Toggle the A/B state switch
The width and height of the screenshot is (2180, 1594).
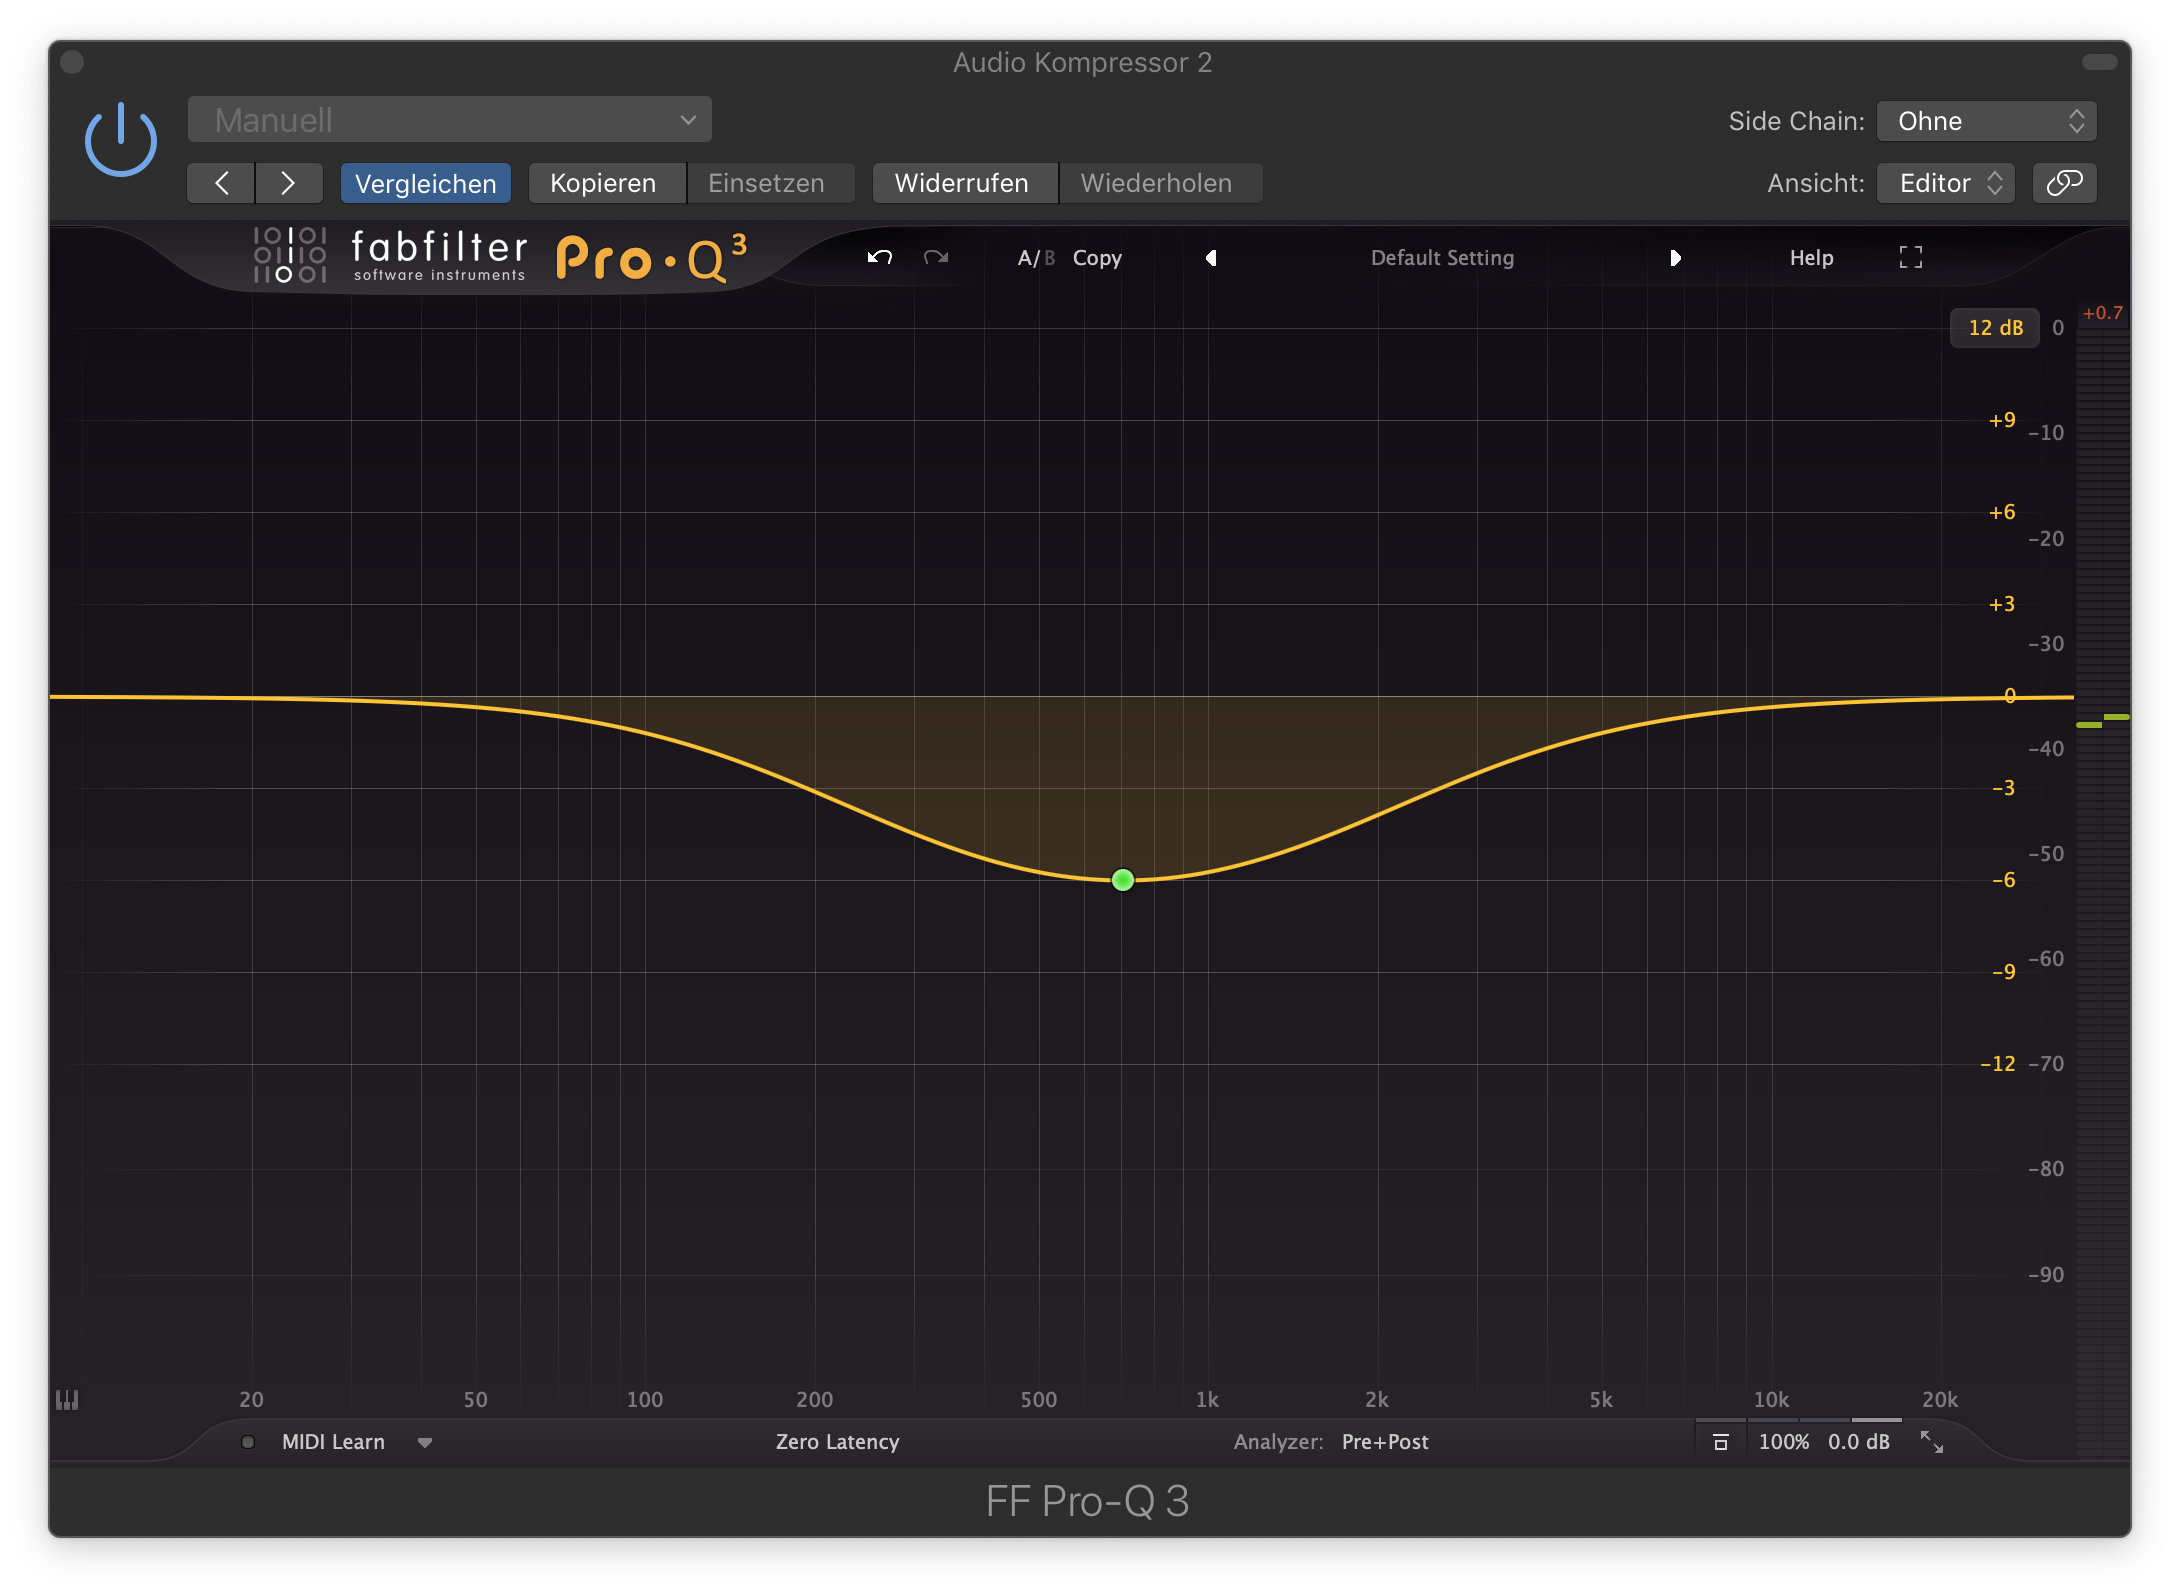[1036, 258]
